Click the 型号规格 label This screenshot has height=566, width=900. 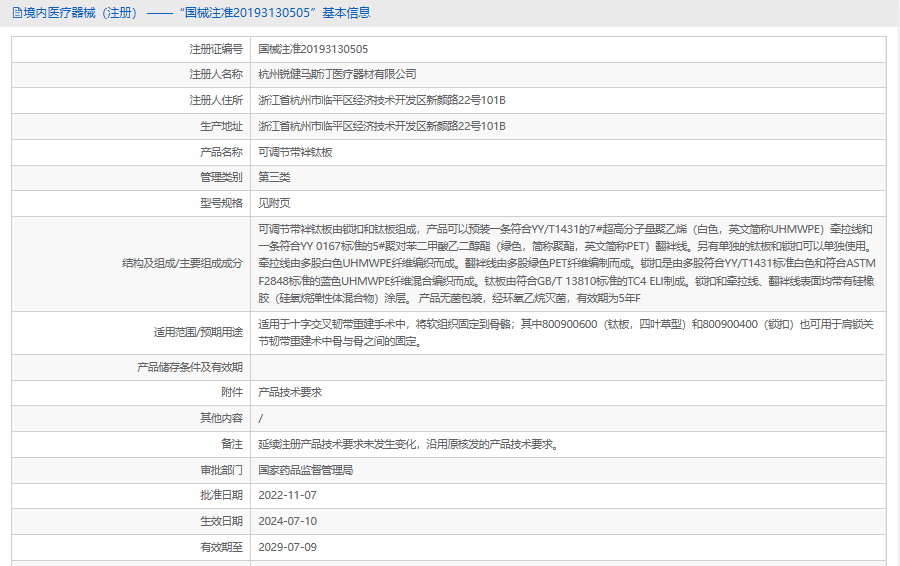click(x=222, y=203)
